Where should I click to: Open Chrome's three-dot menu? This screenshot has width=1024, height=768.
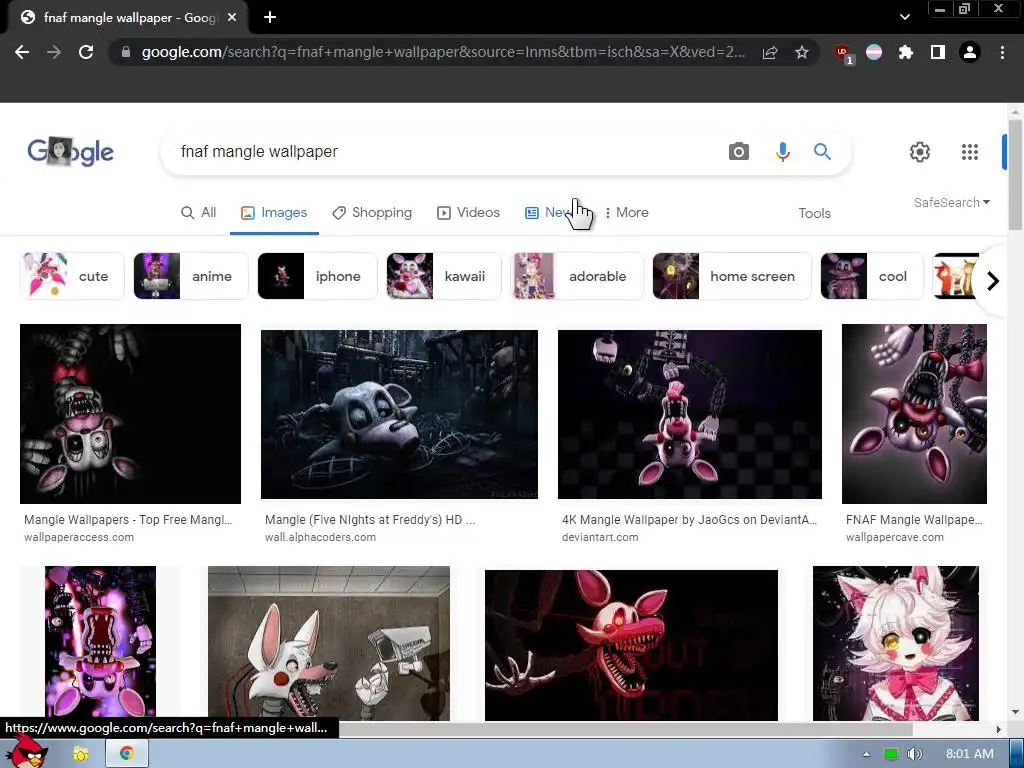pos(1002,52)
